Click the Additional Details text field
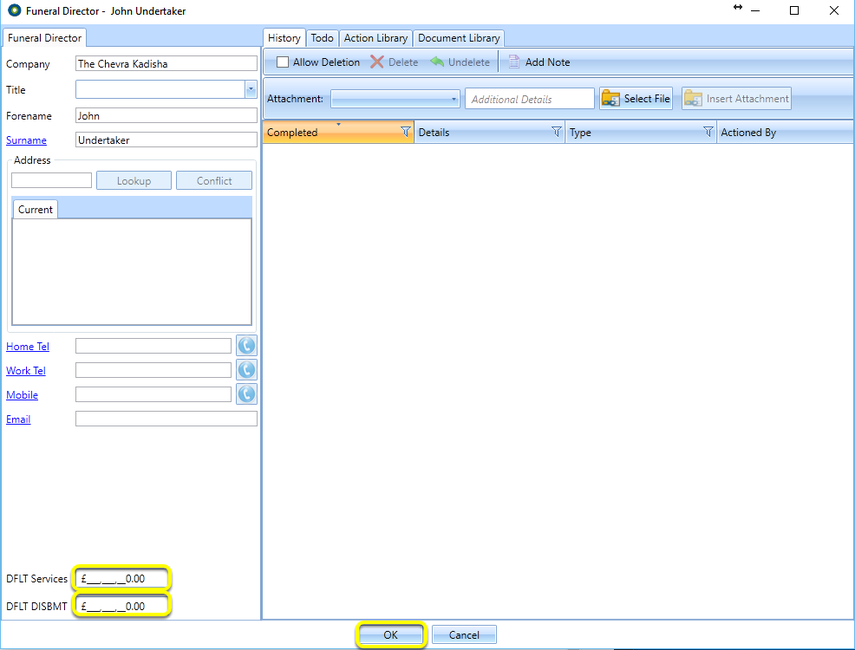 point(529,99)
